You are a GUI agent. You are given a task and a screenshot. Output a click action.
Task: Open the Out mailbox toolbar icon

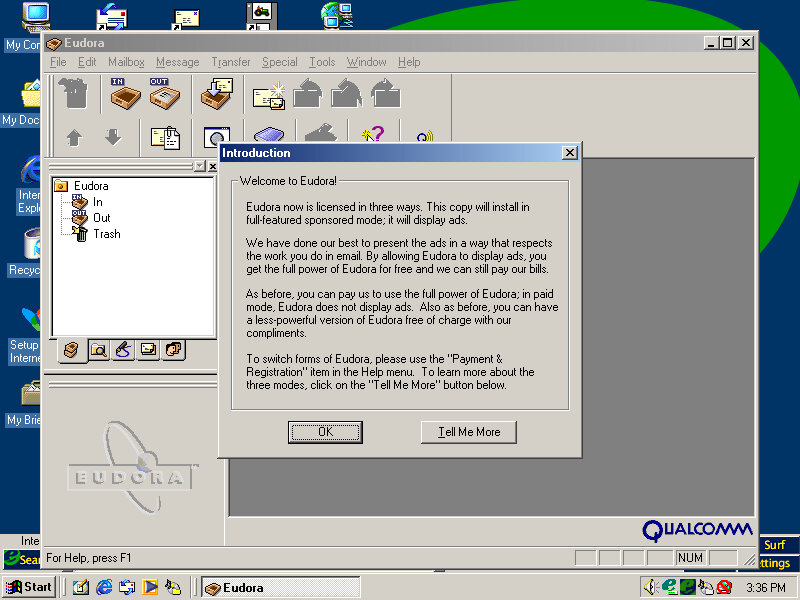(x=164, y=94)
